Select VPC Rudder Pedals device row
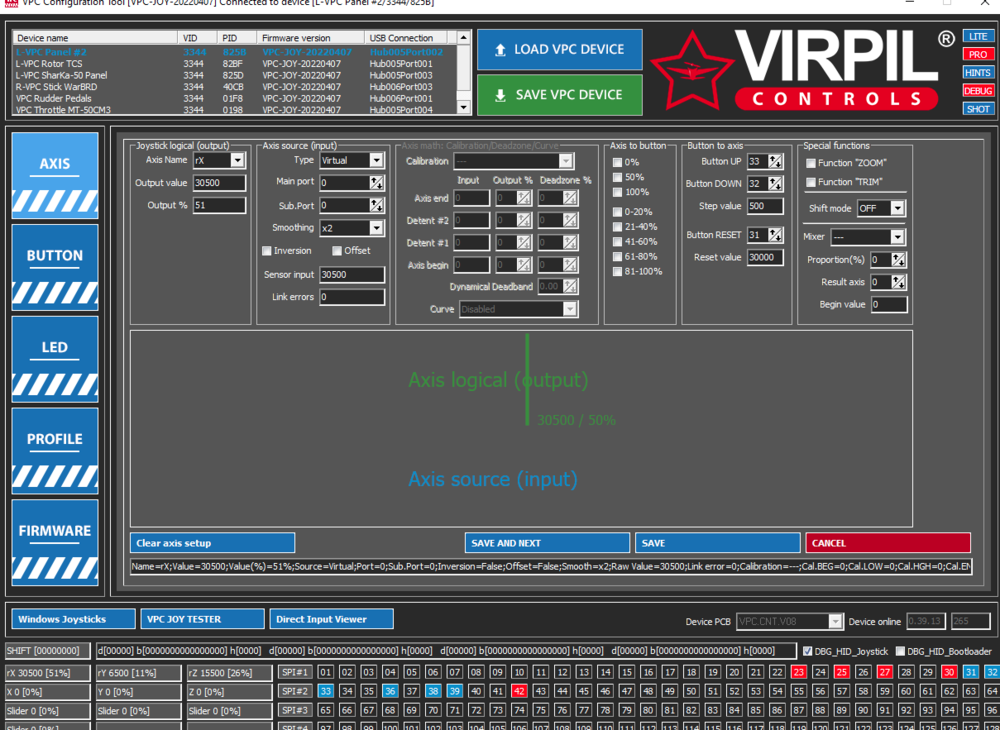Image resolution: width=1000 pixels, height=730 pixels. tap(235, 98)
